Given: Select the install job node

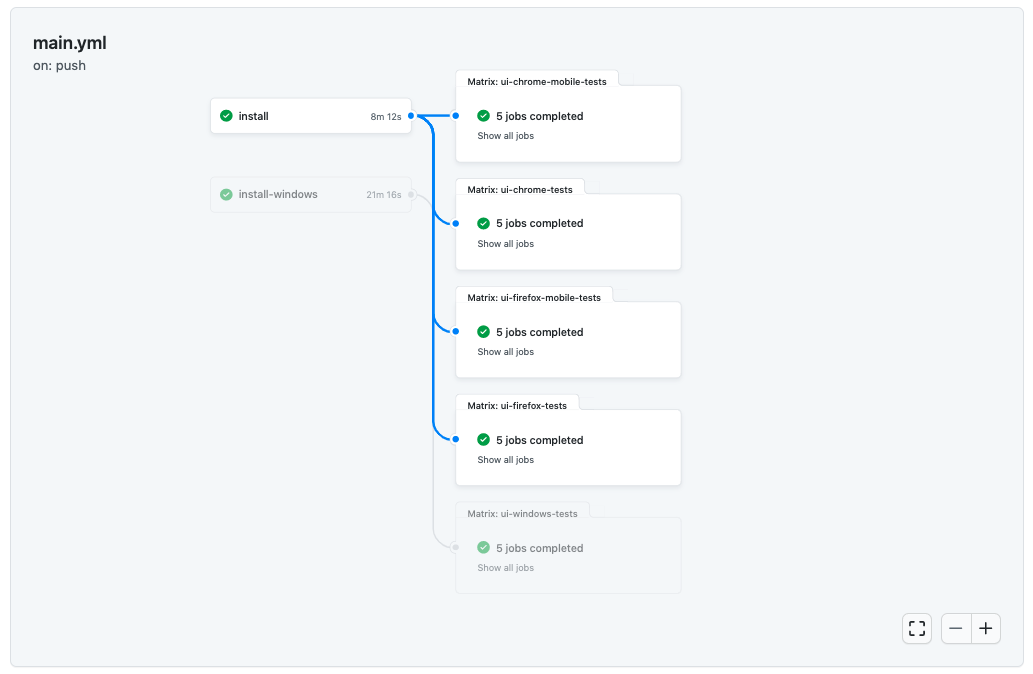Looking at the screenshot, I should (x=310, y=116).
